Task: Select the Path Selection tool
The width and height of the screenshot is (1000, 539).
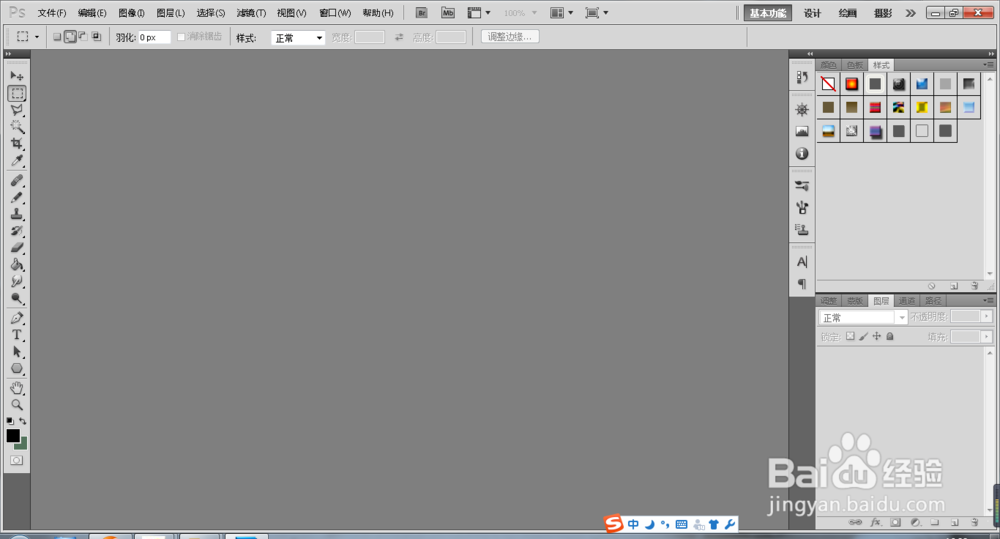Action: coord(17,351)
